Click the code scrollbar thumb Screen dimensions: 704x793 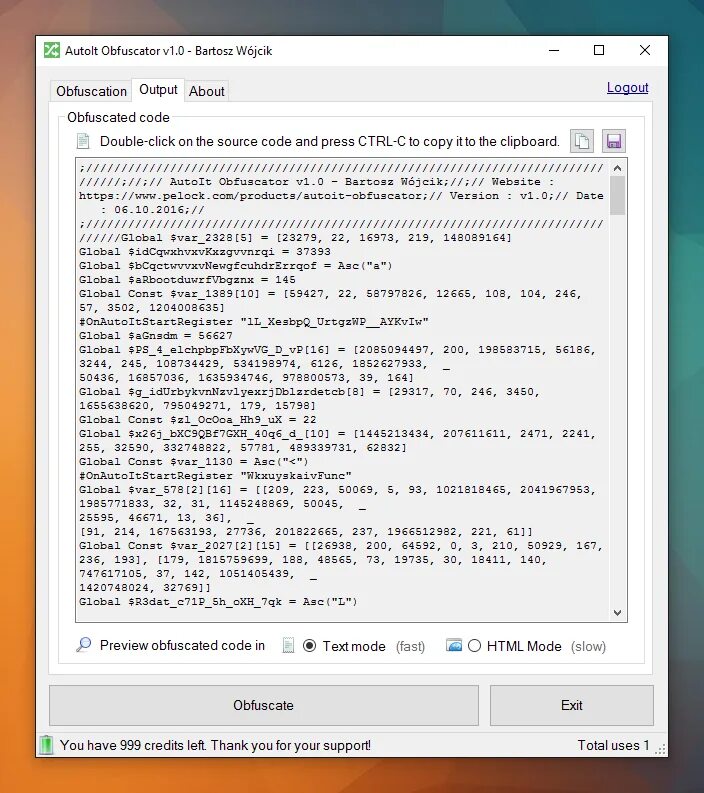[617, 195]
